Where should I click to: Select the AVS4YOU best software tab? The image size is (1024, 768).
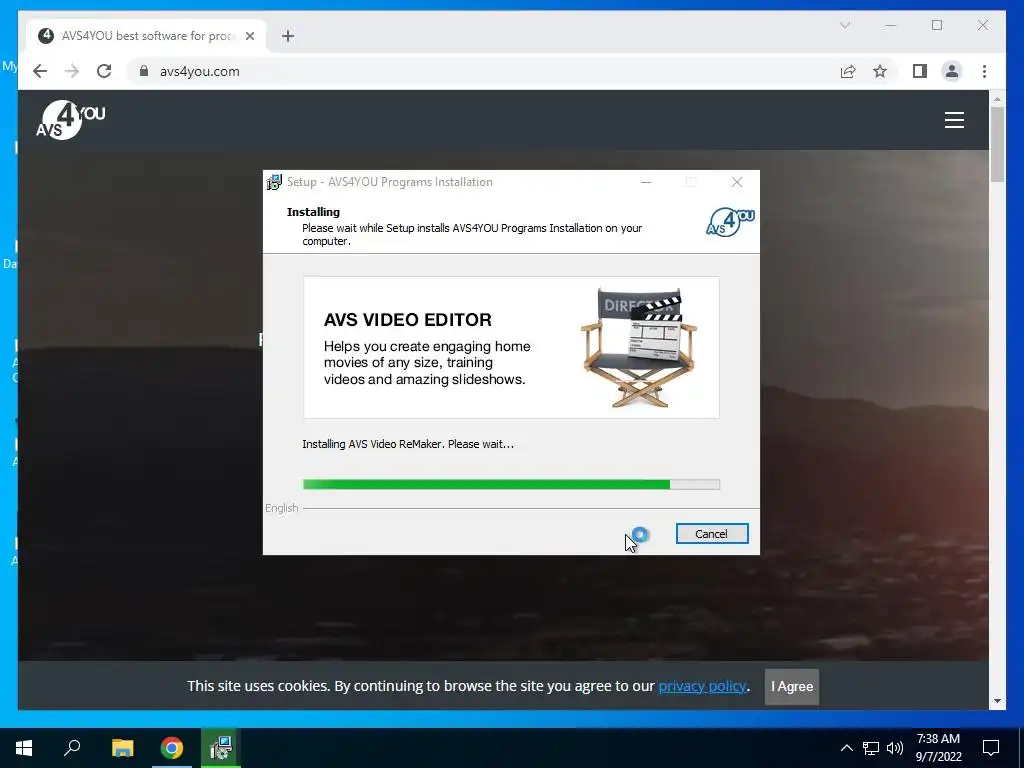pos(146,36)
